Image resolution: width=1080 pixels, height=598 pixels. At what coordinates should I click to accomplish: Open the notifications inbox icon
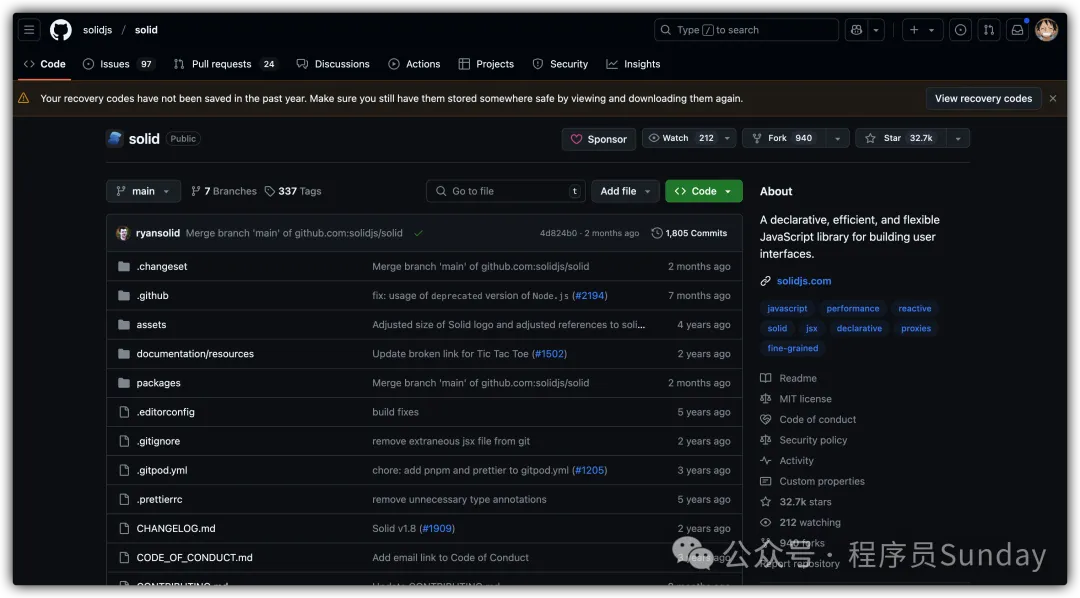click(1017, 30)
